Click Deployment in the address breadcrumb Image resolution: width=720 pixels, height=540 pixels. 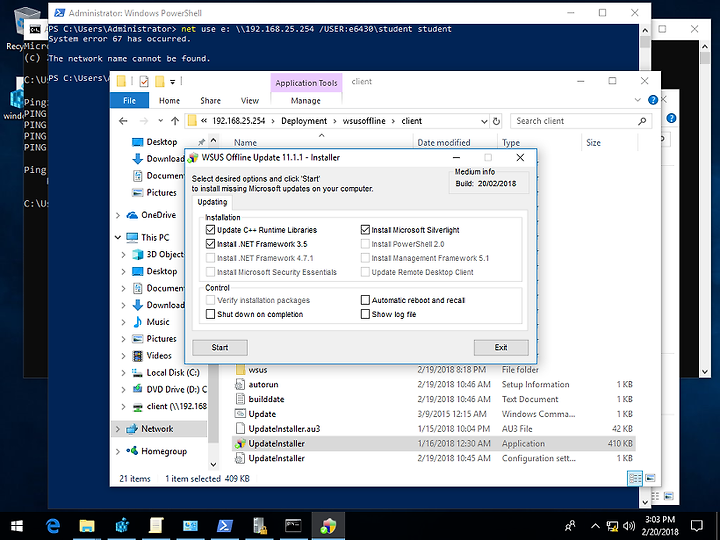coord(304,121)
